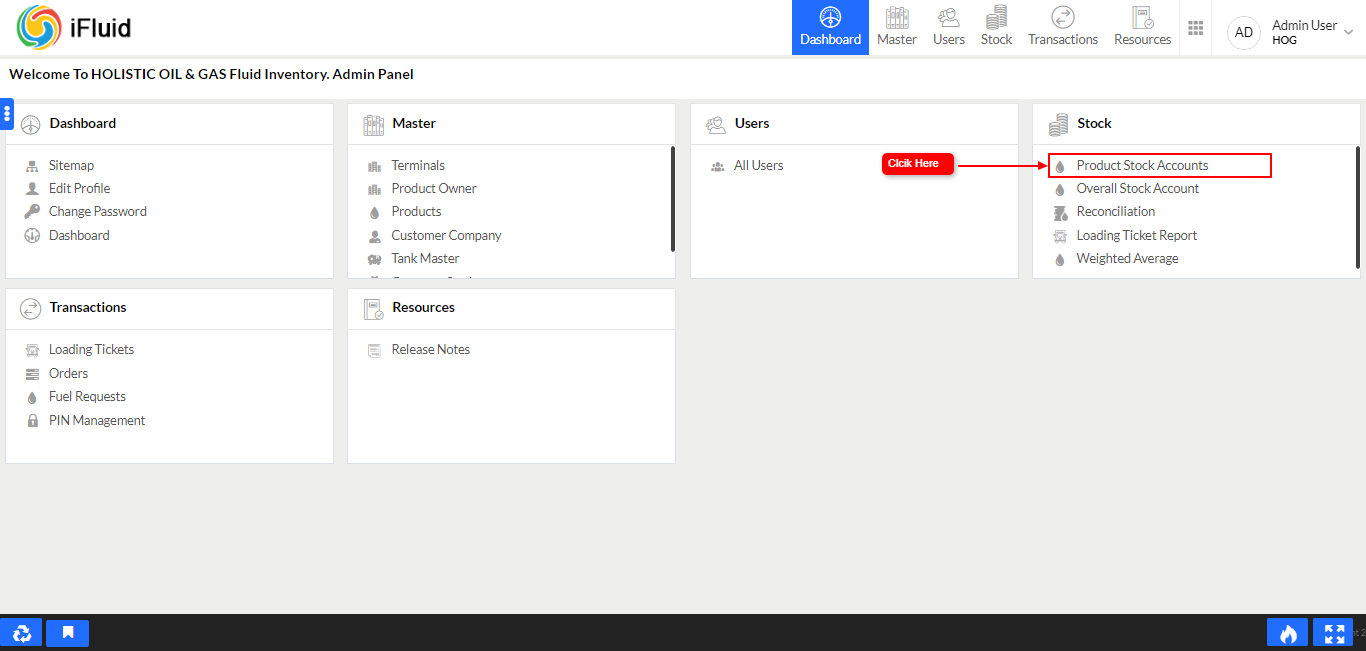The width and height of the screenshot is (1366, 651).
Task: Open All Users link
Action: click(x=759, y=165)
